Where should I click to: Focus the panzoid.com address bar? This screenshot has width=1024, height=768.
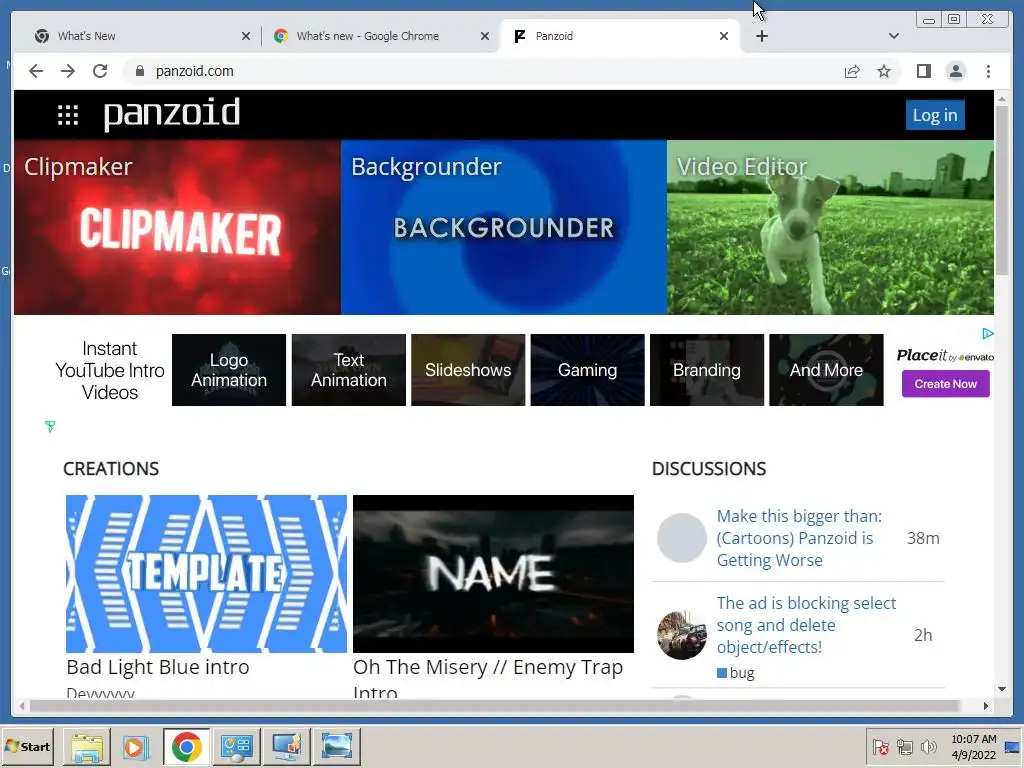point(483,71)
